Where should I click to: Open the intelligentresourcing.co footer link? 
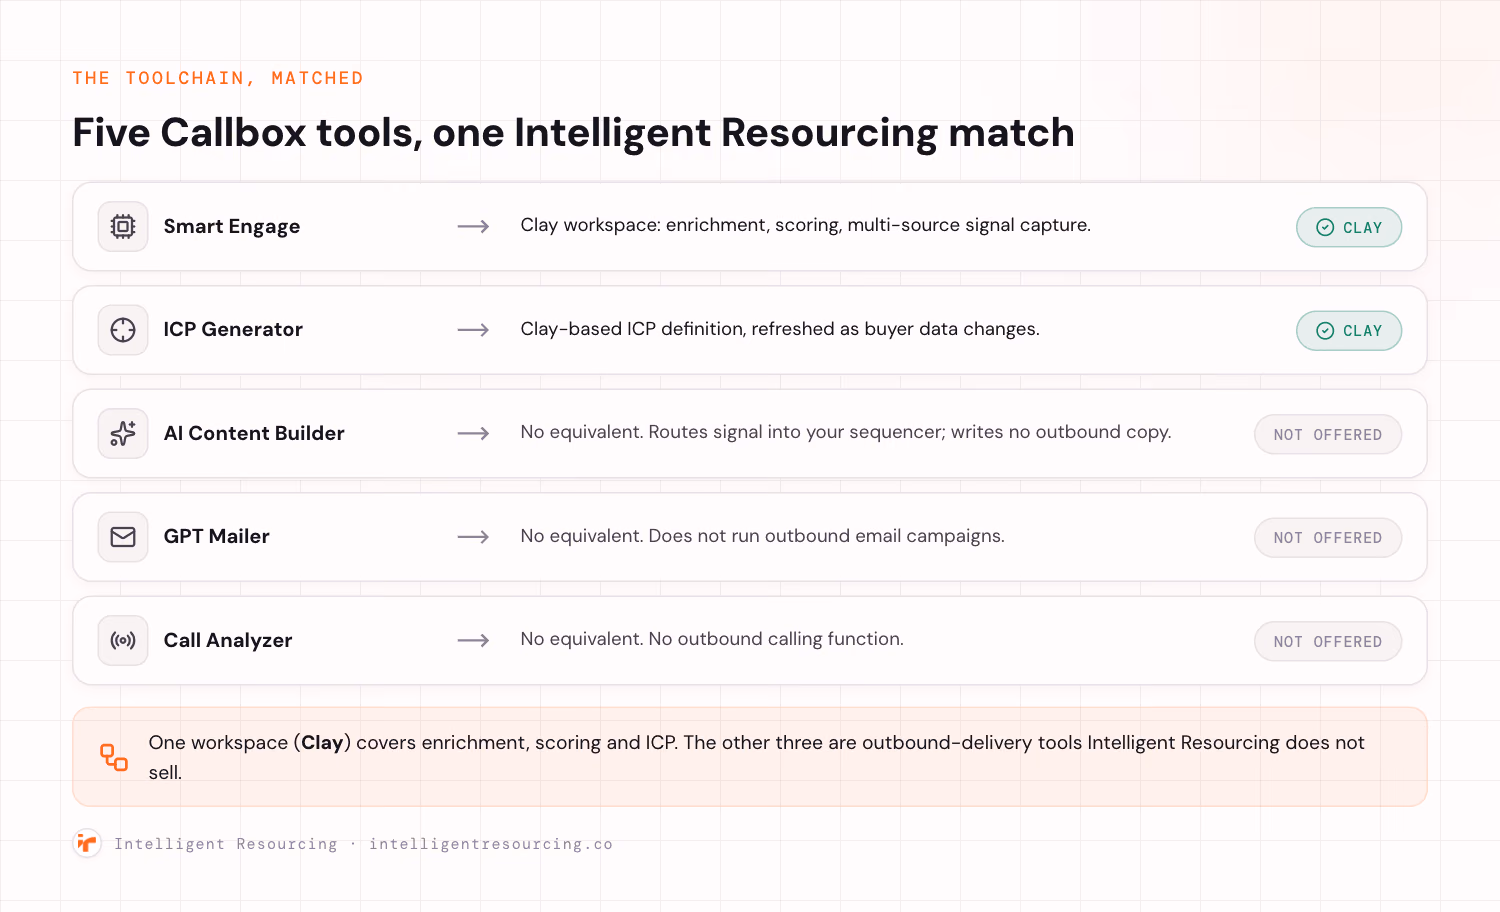(491, 844)
